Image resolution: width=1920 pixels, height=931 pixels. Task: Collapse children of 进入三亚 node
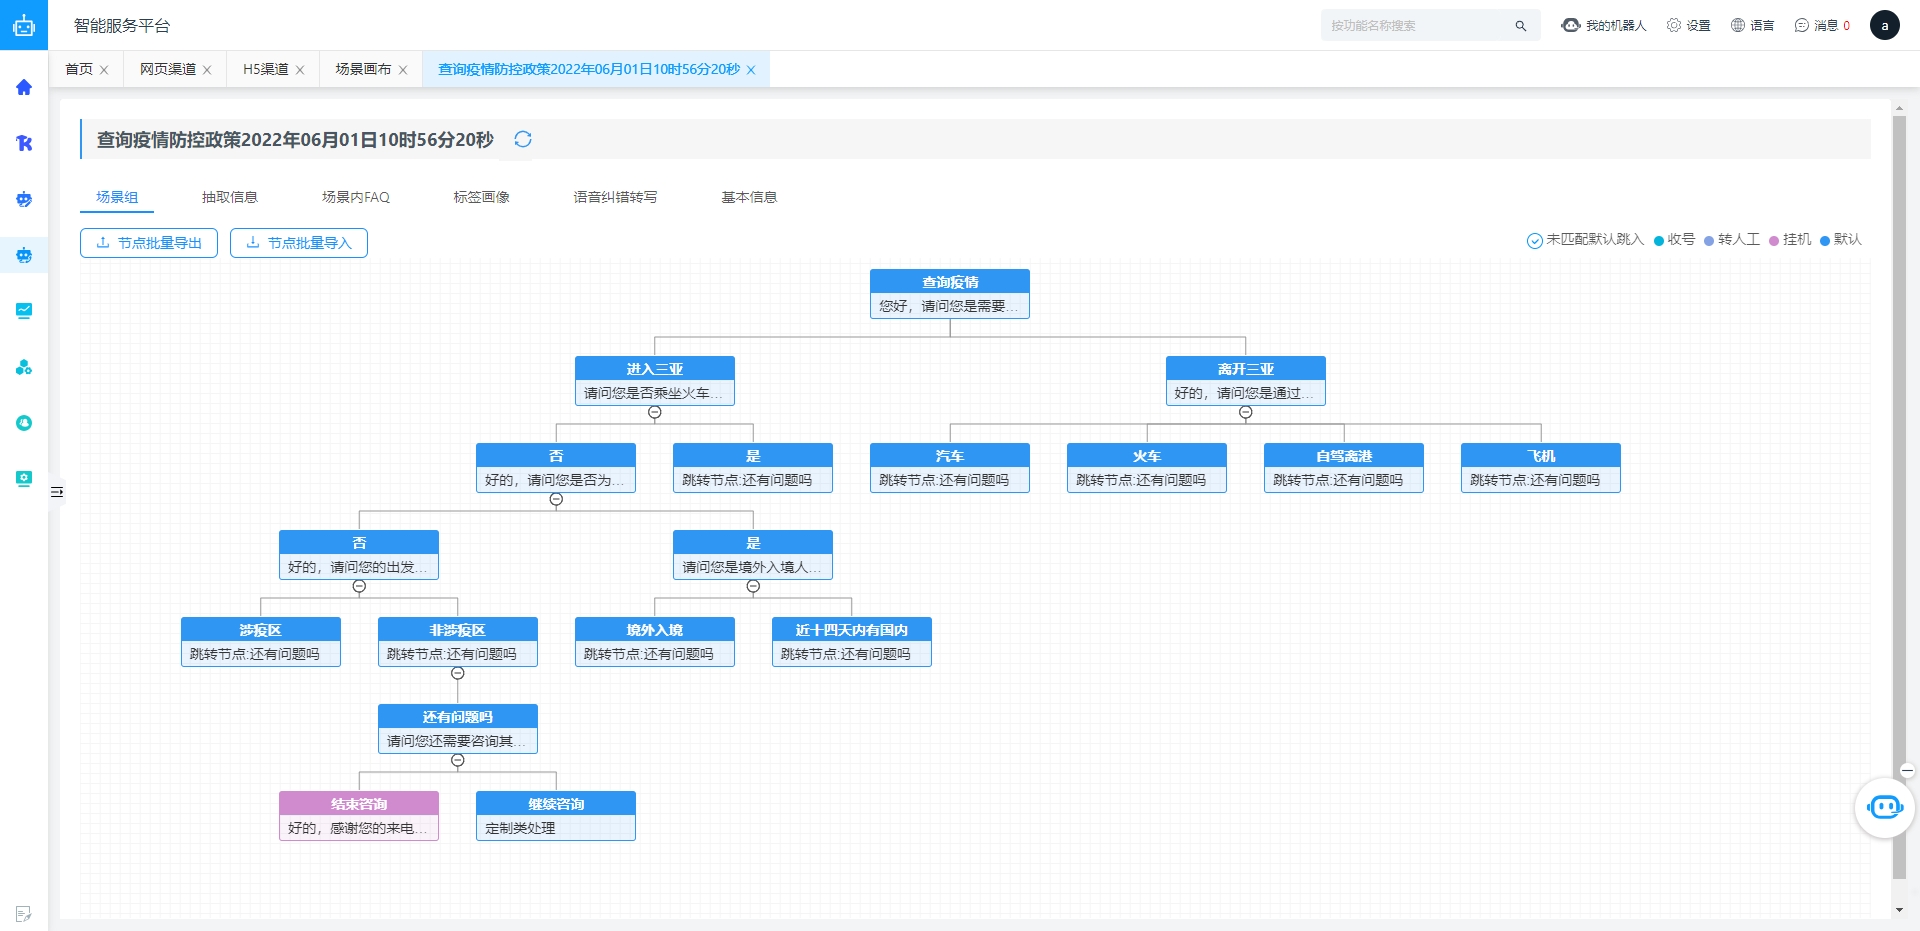[x=655, y=412]
